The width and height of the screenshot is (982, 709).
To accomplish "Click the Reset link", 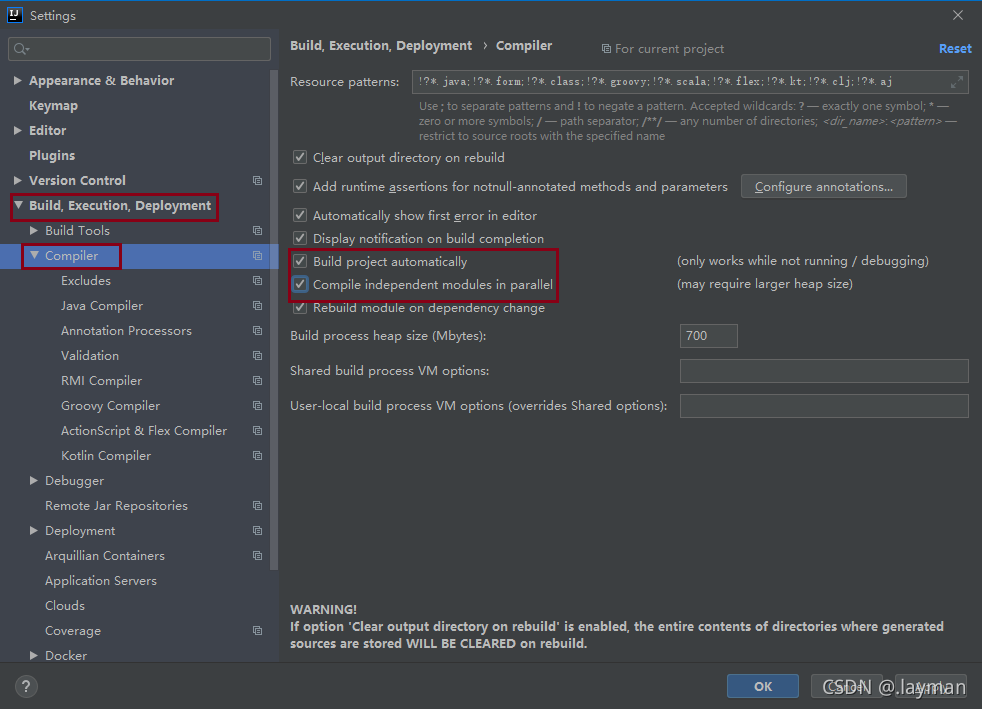I will 955,49.
